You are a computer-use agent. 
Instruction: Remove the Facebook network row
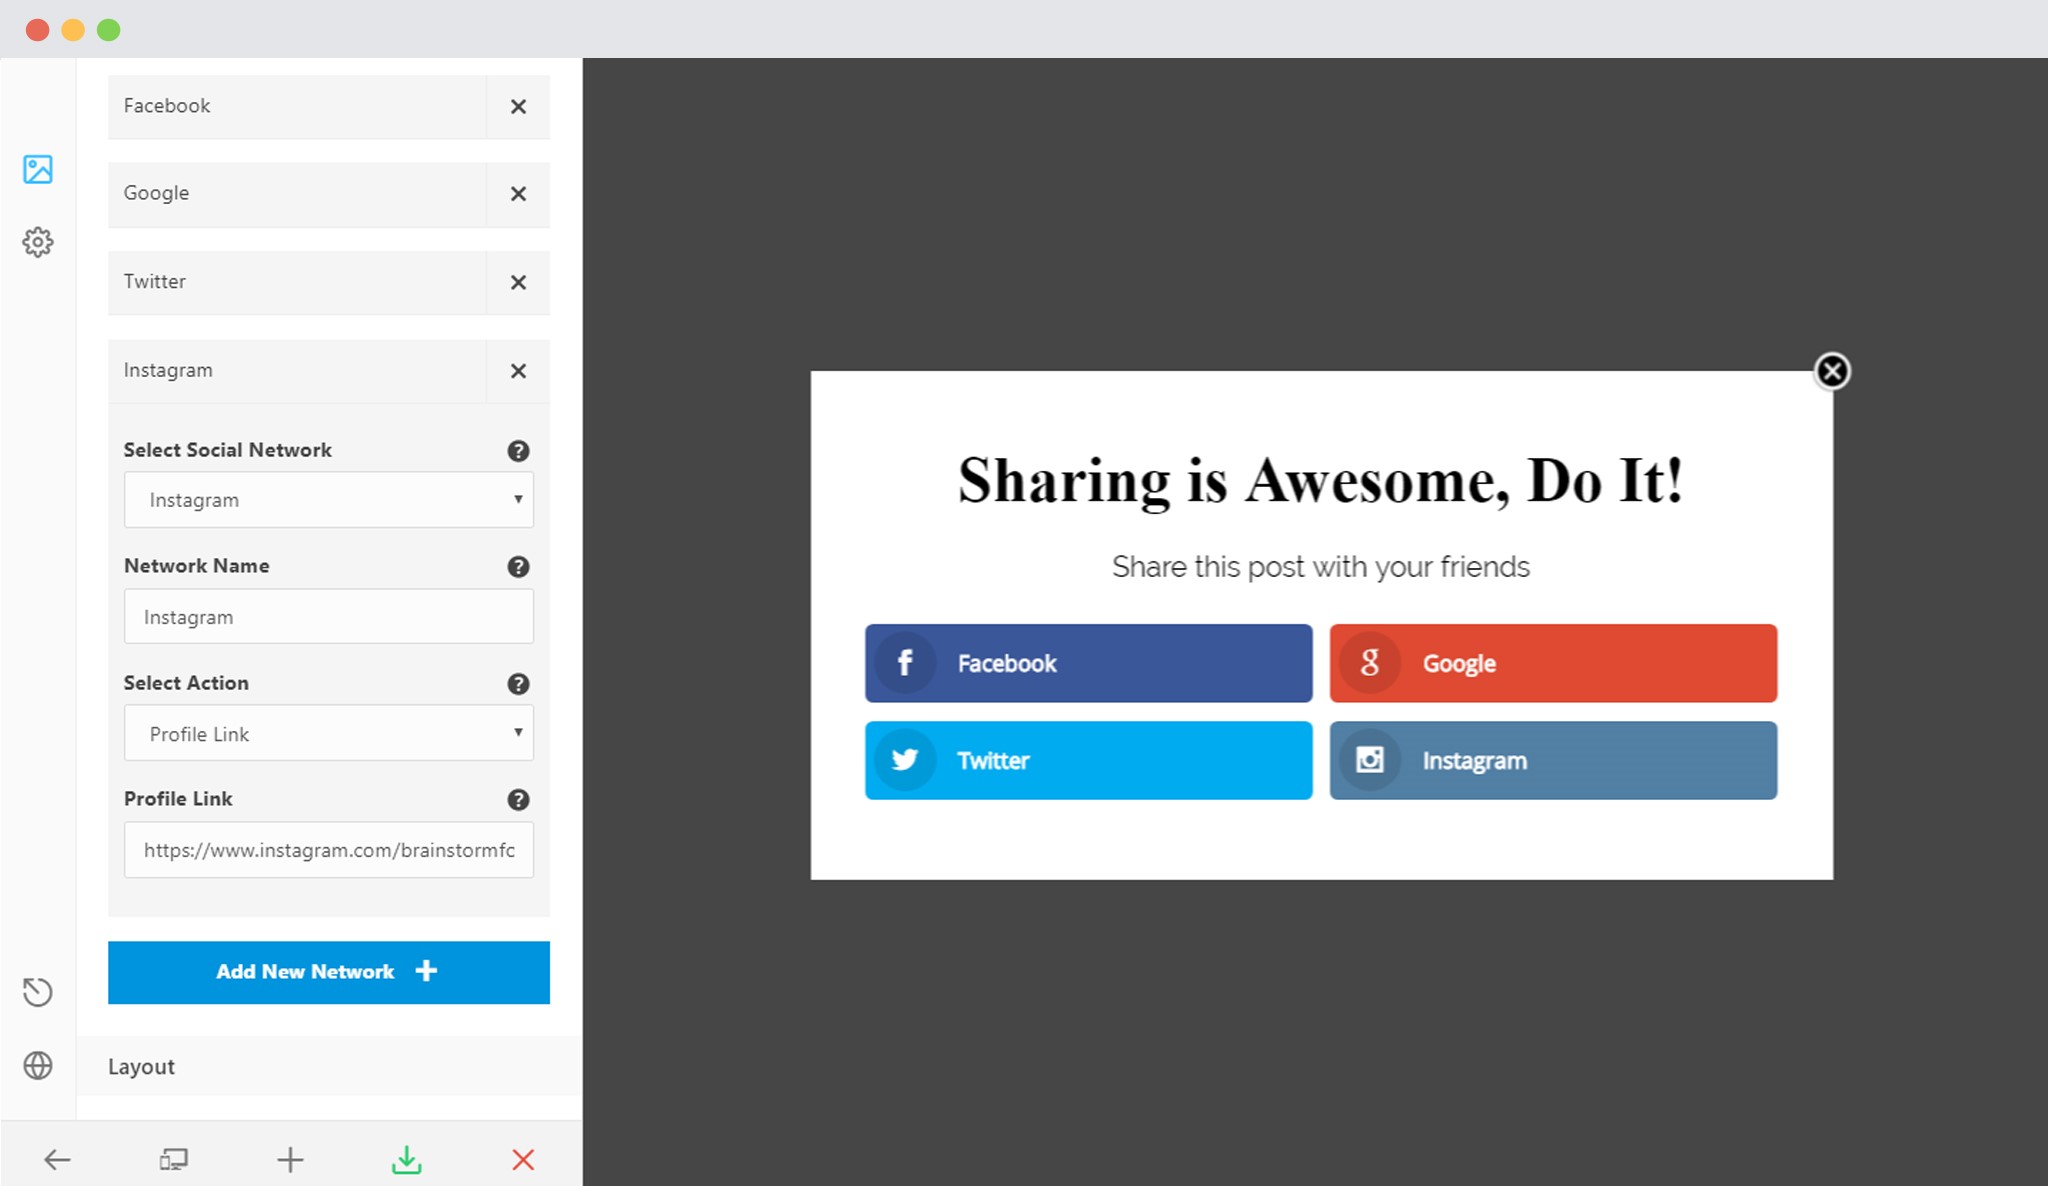coord(518,106)
